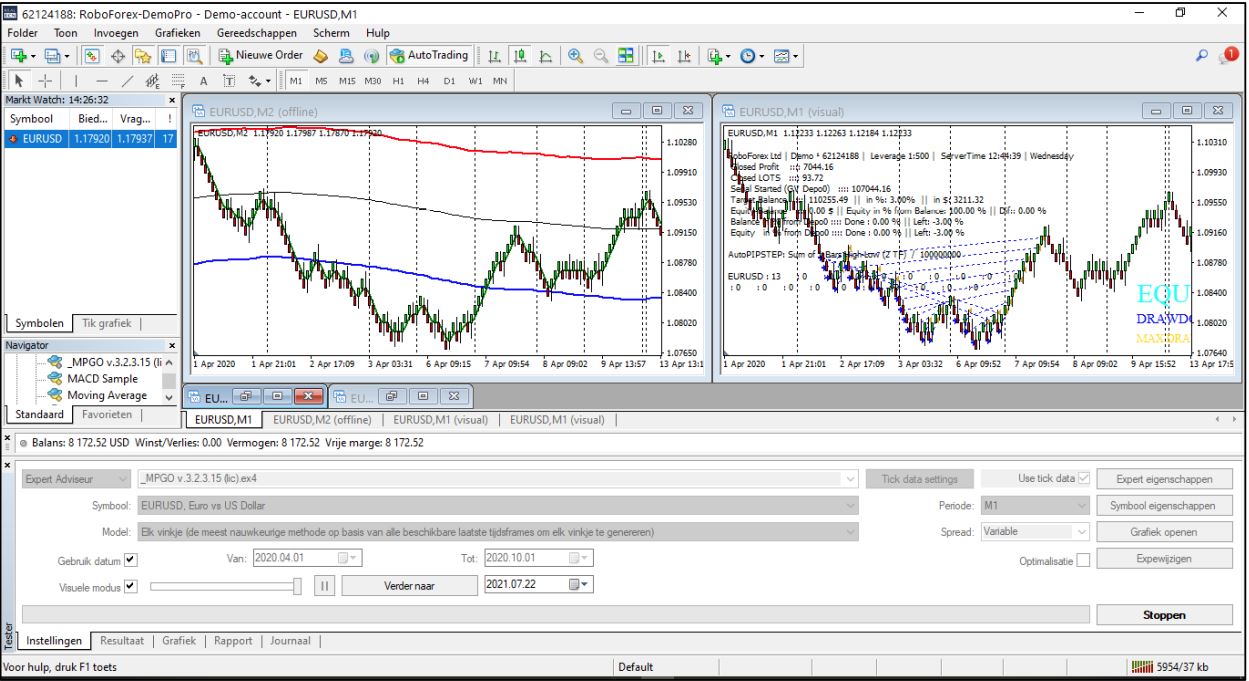Select the horizontal line drawing tool
This screenshot has height=681, width=1249.
pyautogui.click(x=101, y=79)
